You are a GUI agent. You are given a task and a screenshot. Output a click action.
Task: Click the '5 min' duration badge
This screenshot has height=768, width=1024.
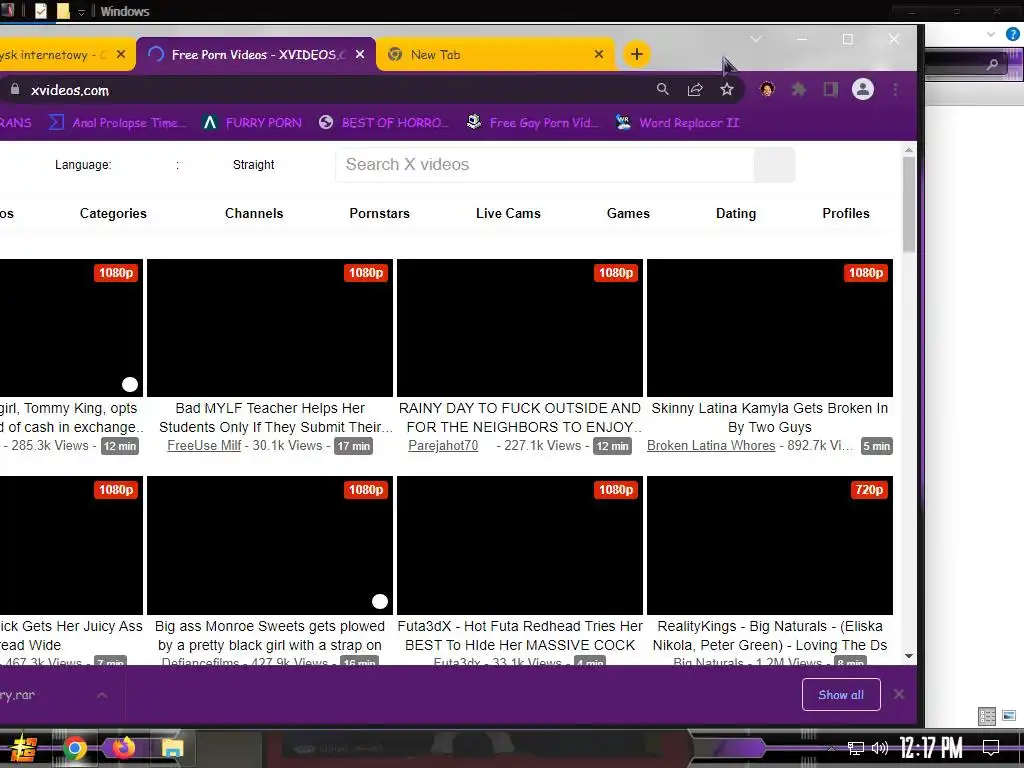tap(876, 446)
